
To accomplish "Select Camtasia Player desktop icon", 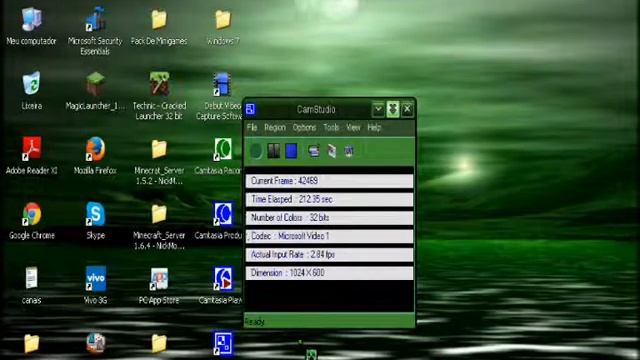I will 221,285.
